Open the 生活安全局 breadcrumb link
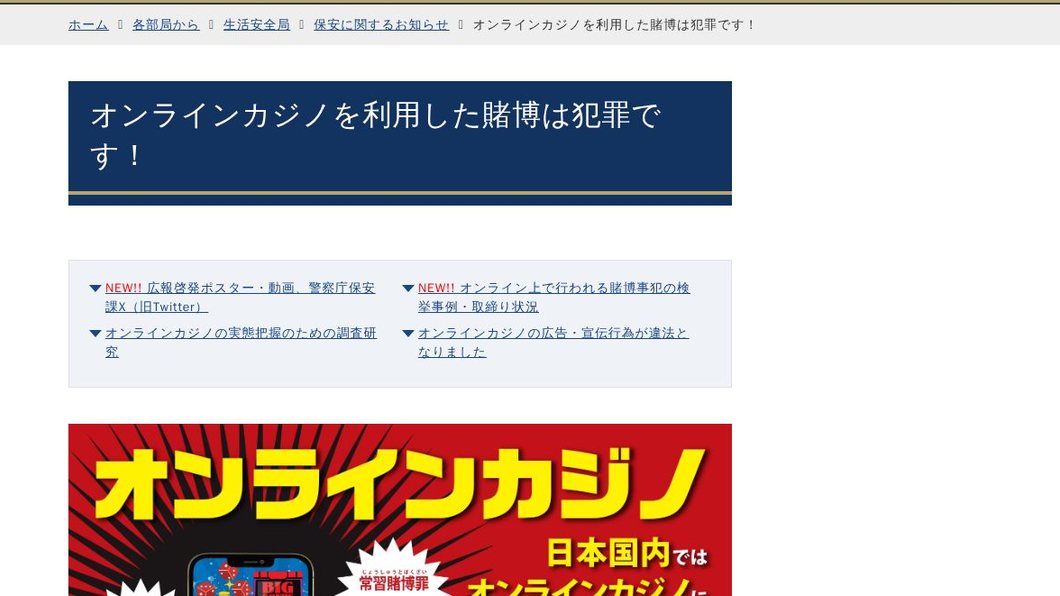The width and height of the screenshot is (1060, 596). click(256, 25)
